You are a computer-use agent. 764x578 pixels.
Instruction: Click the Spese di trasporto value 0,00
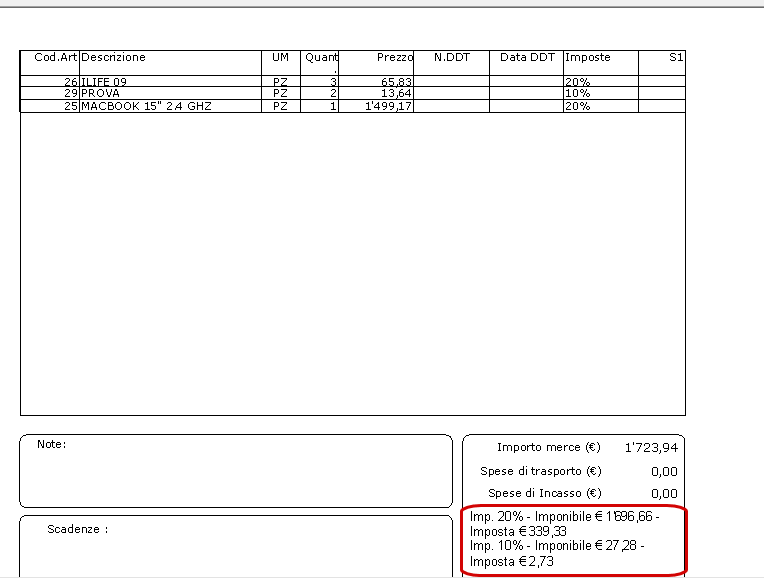[x=664, y=471]
